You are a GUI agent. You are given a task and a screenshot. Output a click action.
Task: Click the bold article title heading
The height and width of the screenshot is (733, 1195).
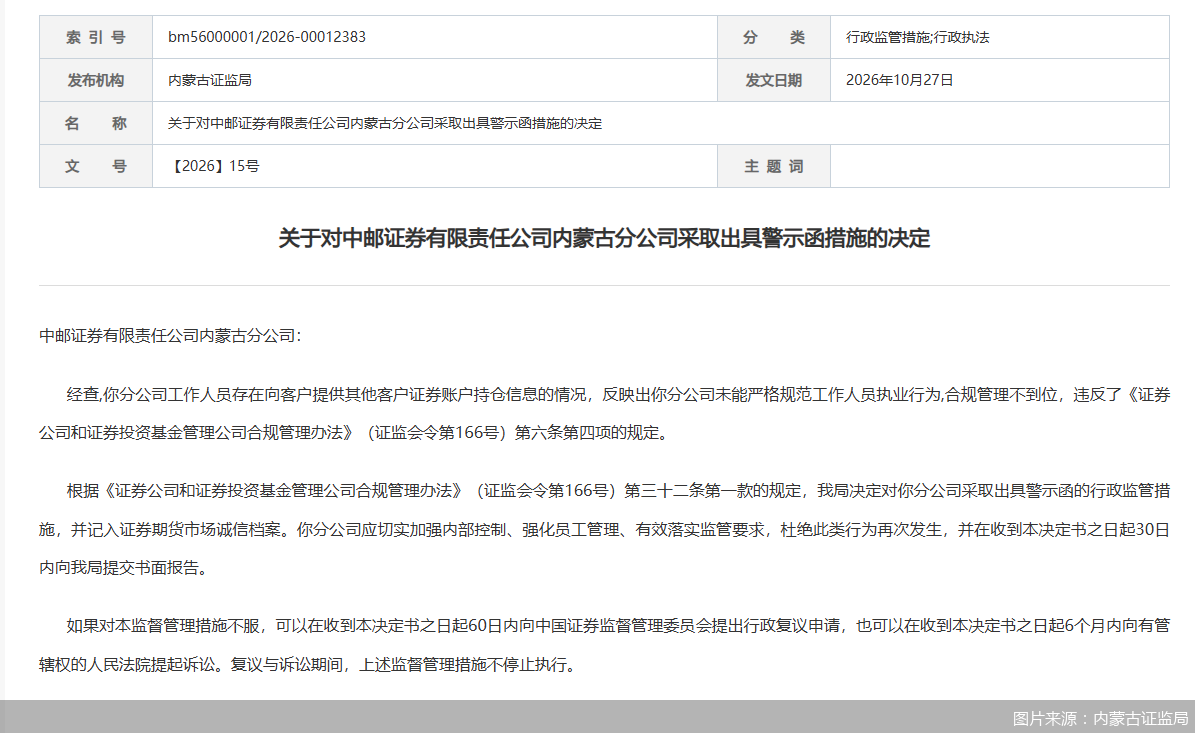(x=604, y=238)
